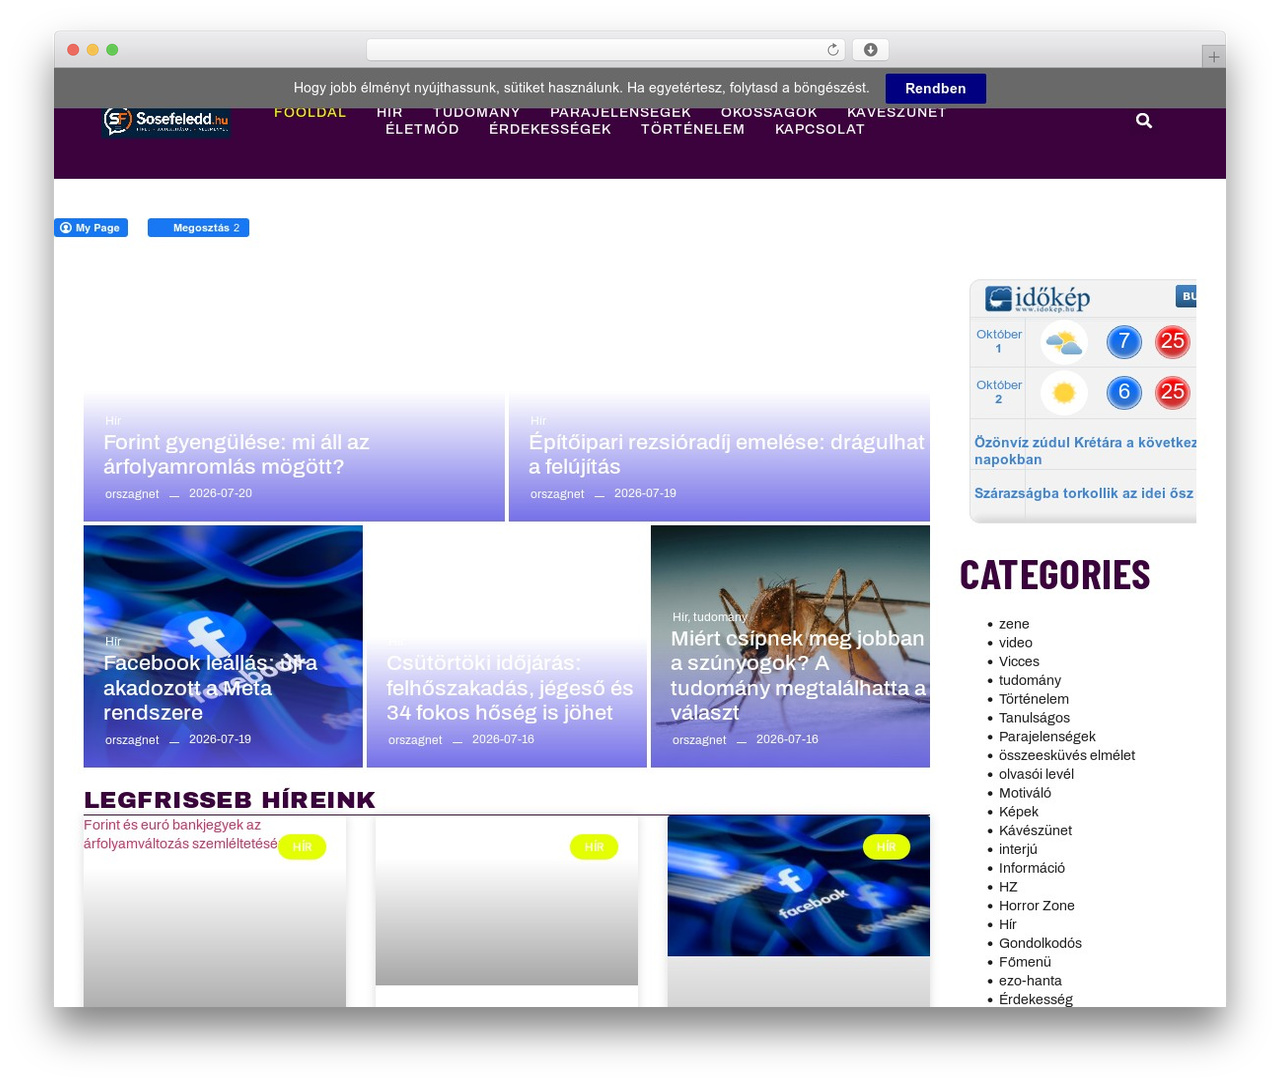This screenshot has height=1084, width=1280.
Task: Click HÍR badge on Facebook news card
Action: pyautogui.click(x=886, y=847)
